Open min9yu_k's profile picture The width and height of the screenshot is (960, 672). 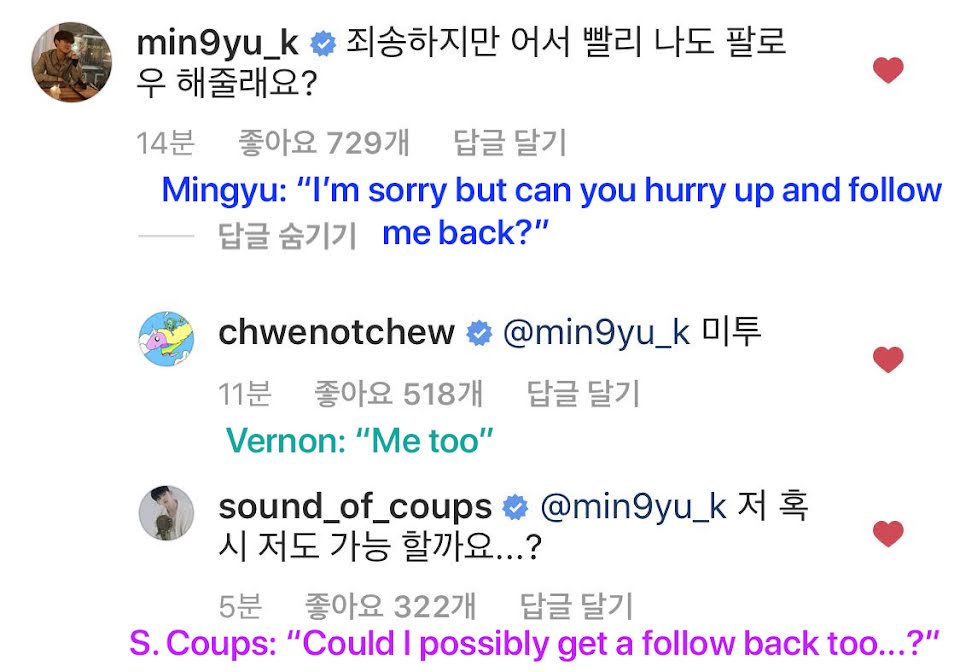point(72,62)
